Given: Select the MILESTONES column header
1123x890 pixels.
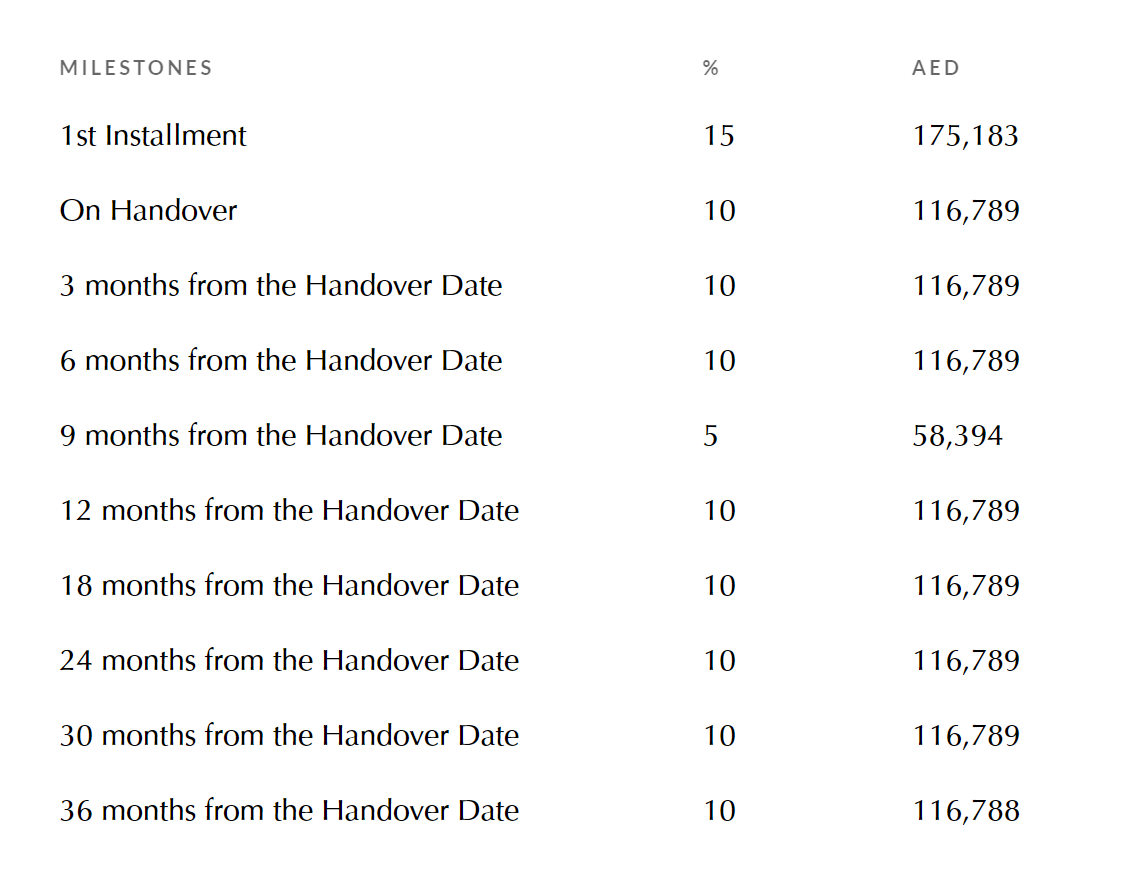Looking at the screenshot, I should pos(136,68).
